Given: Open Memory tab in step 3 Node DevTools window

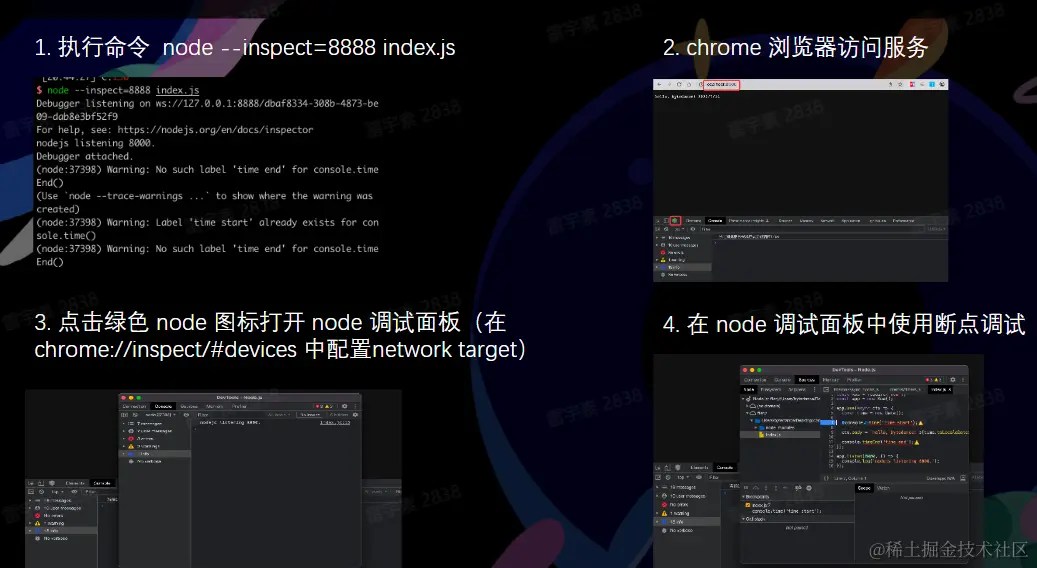Looking at the screenshot, I should 214,406.
